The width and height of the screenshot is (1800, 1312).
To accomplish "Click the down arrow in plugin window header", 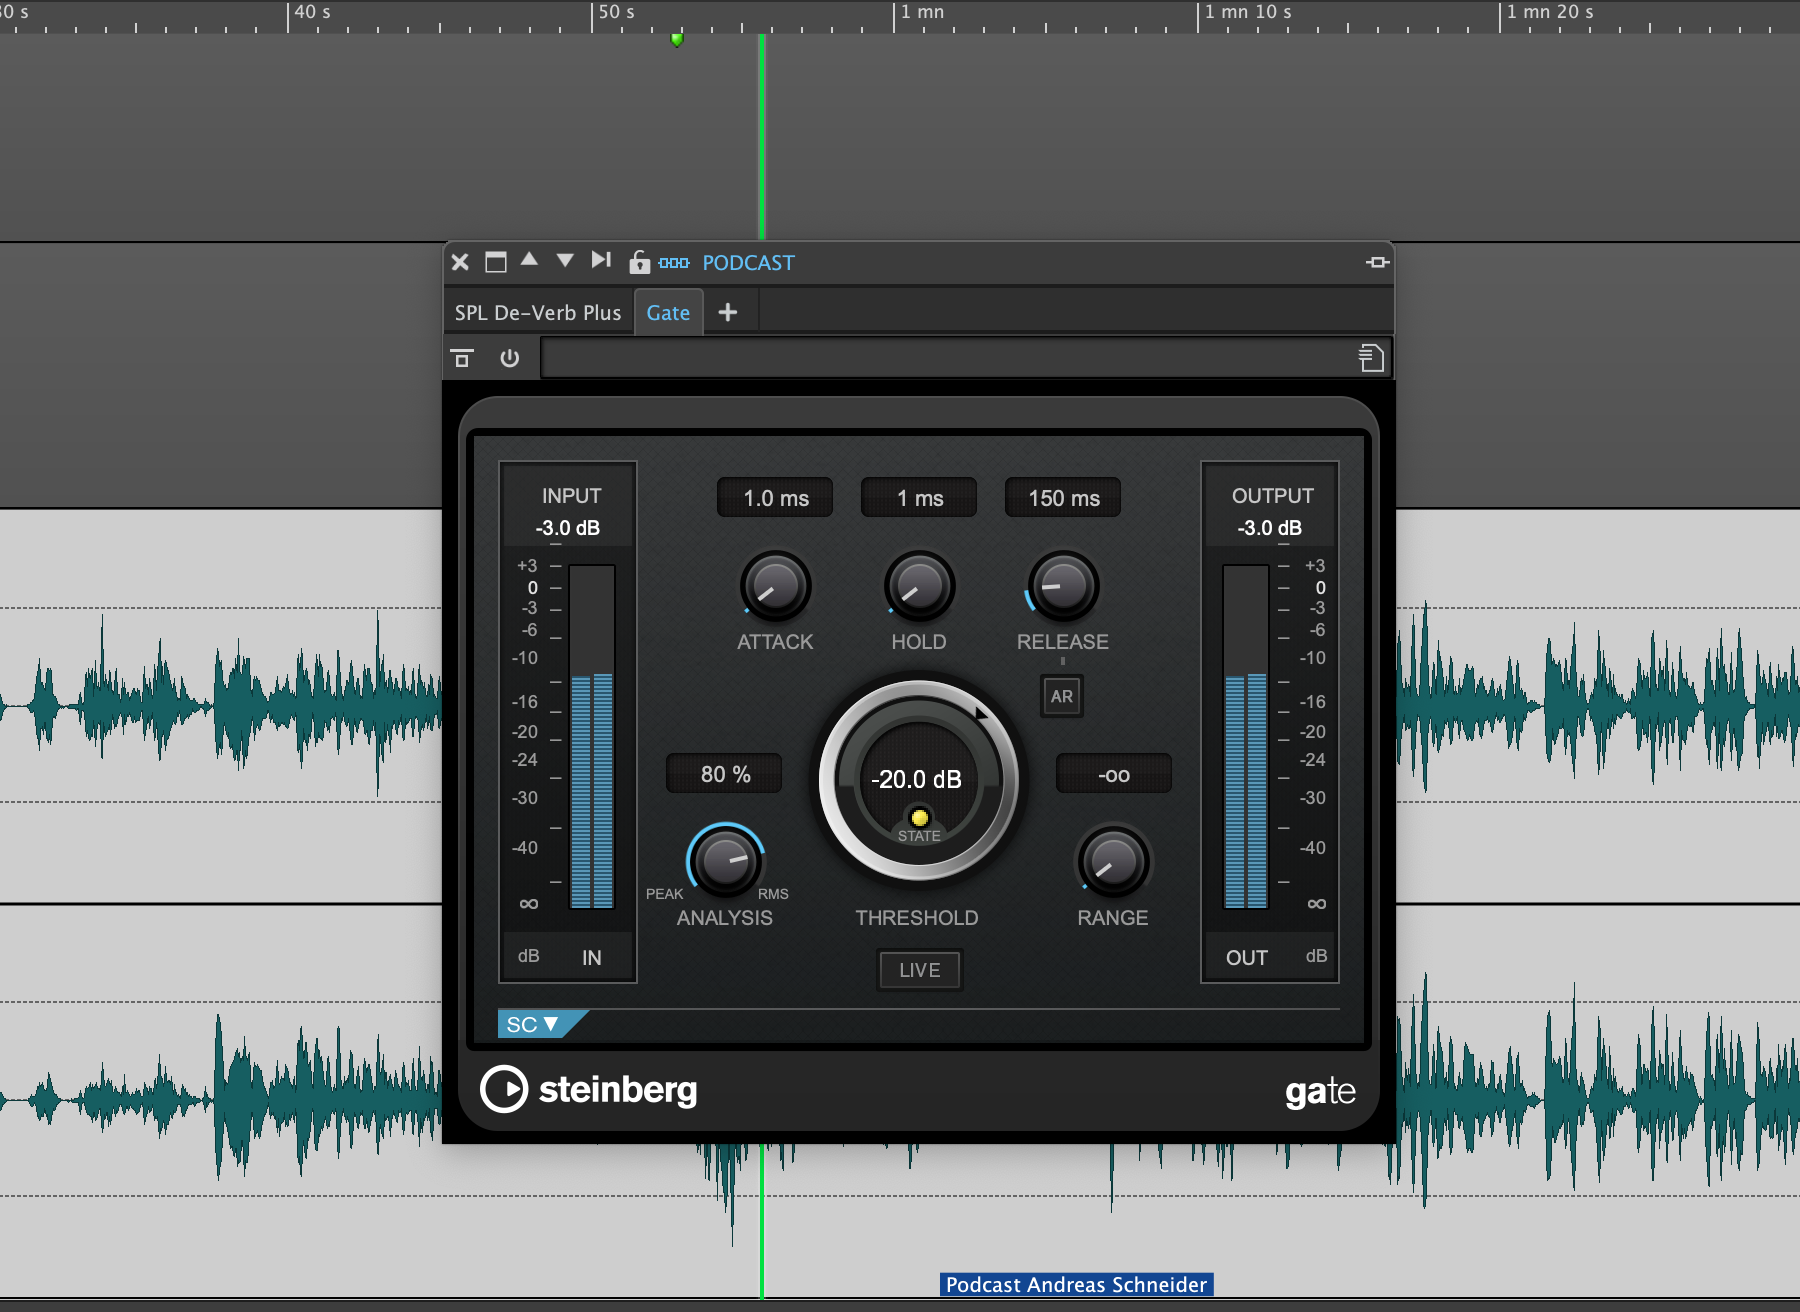I will click(565, 260).
